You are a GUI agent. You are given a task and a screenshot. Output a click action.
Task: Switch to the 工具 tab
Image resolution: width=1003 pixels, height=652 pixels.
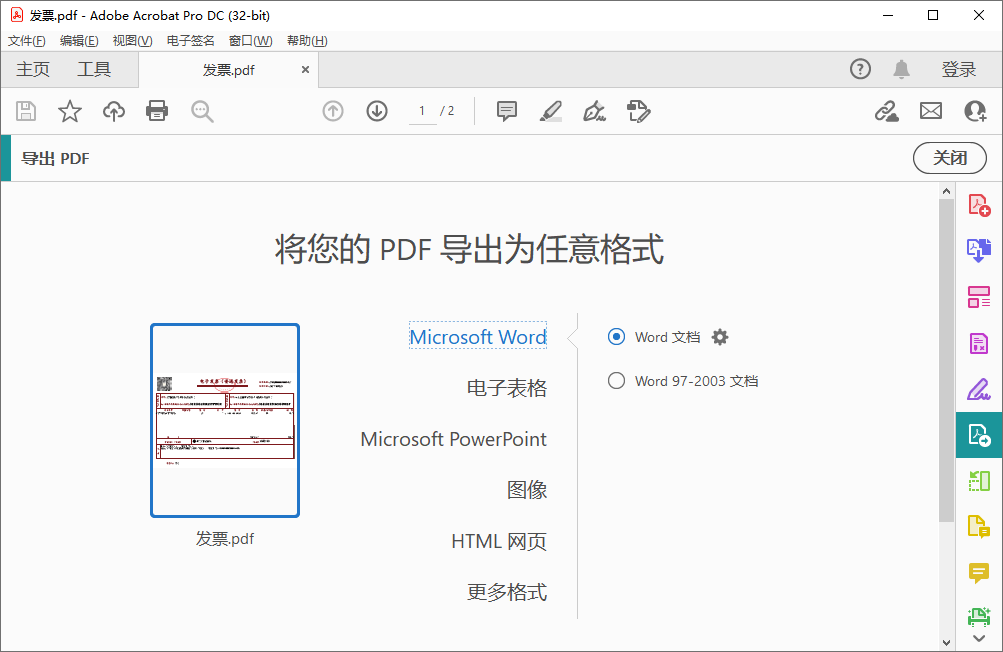tap(94, 69)
